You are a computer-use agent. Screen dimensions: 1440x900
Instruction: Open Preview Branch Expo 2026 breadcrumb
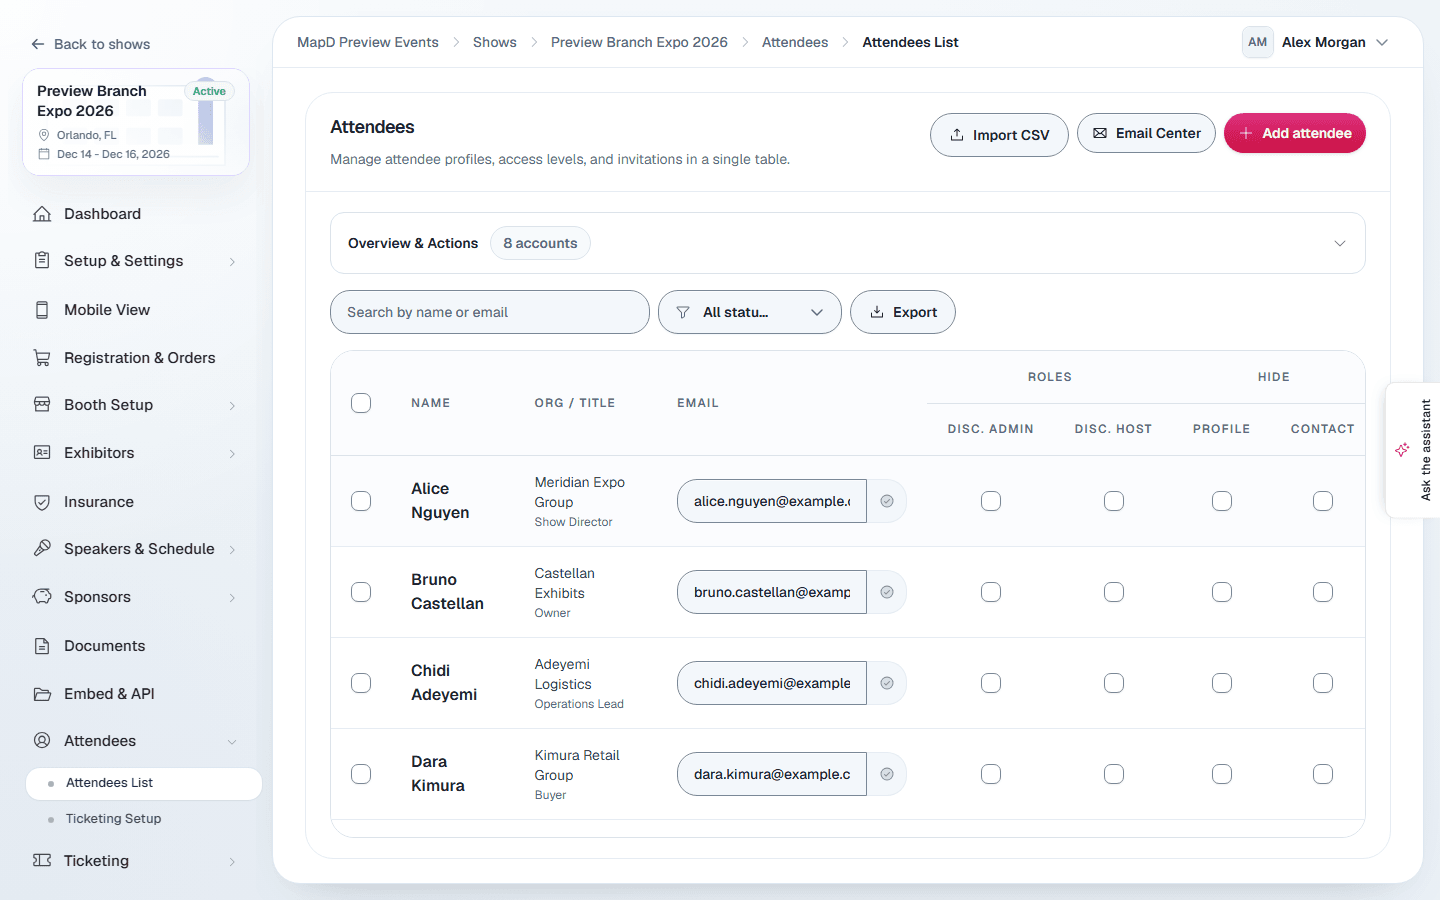coord(639,42)
